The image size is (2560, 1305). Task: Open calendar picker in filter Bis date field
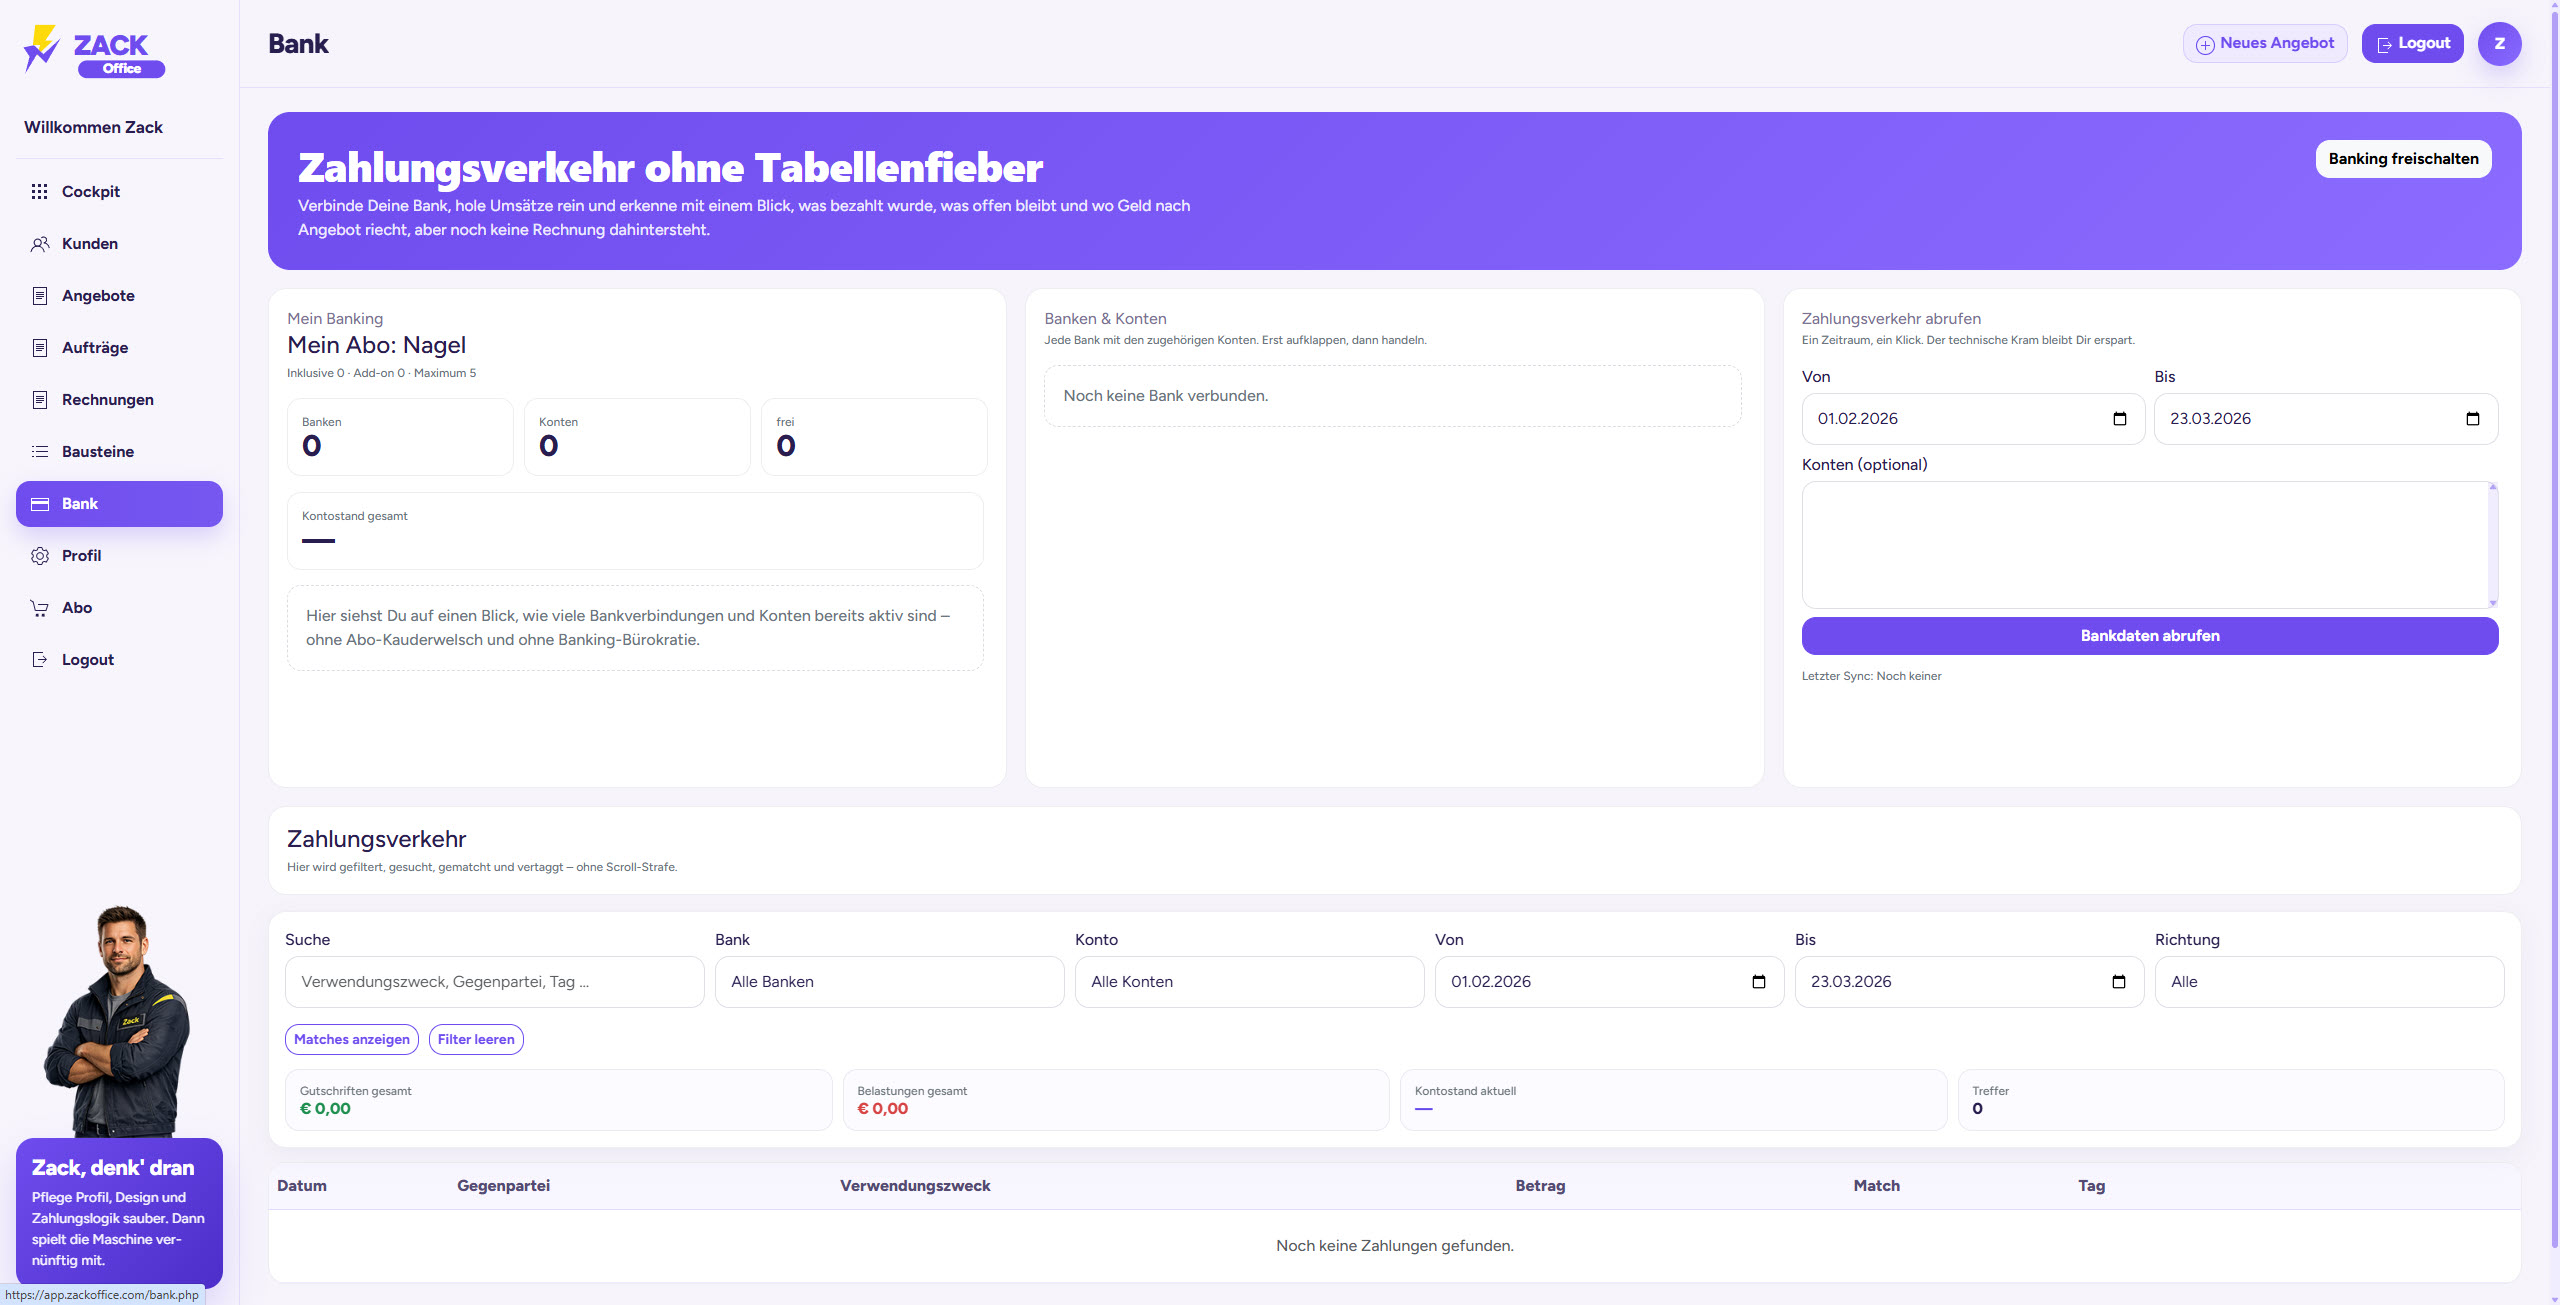[x=2118, y=982]
